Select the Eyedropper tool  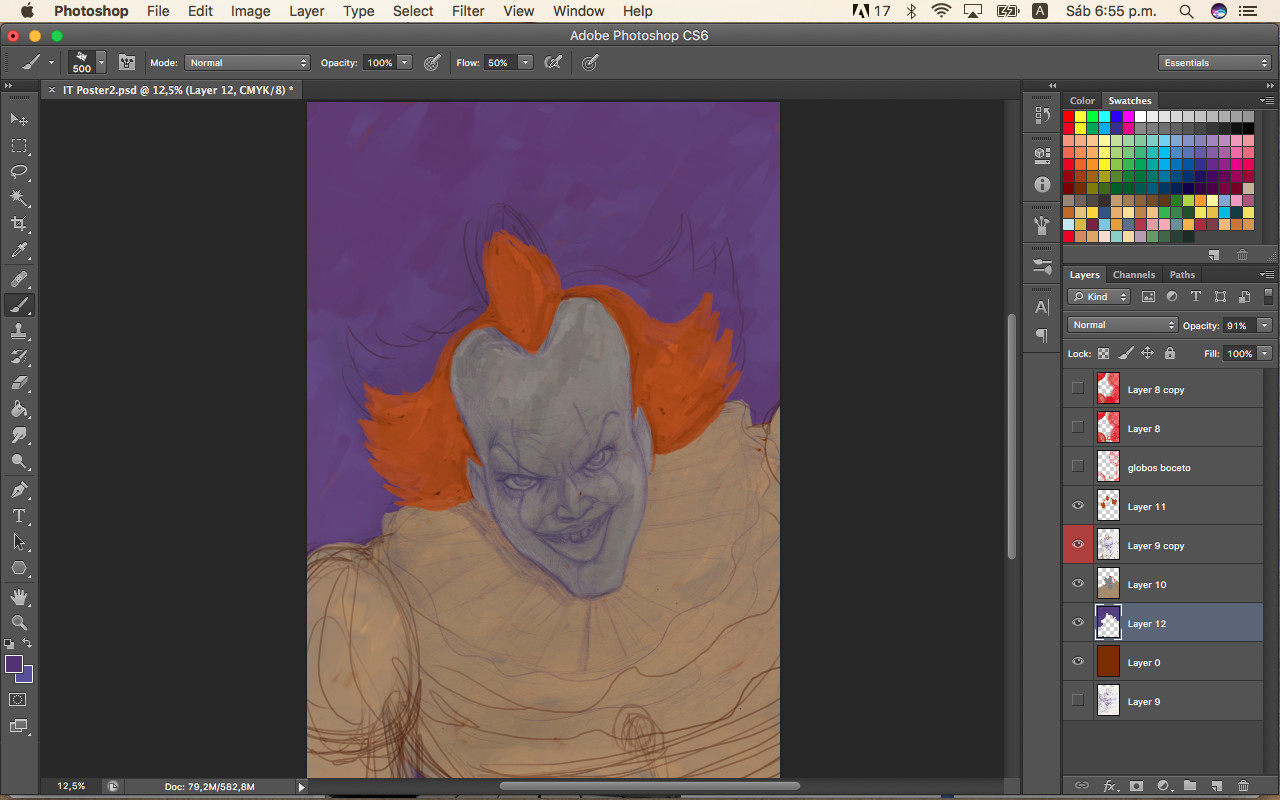point(19,250)
